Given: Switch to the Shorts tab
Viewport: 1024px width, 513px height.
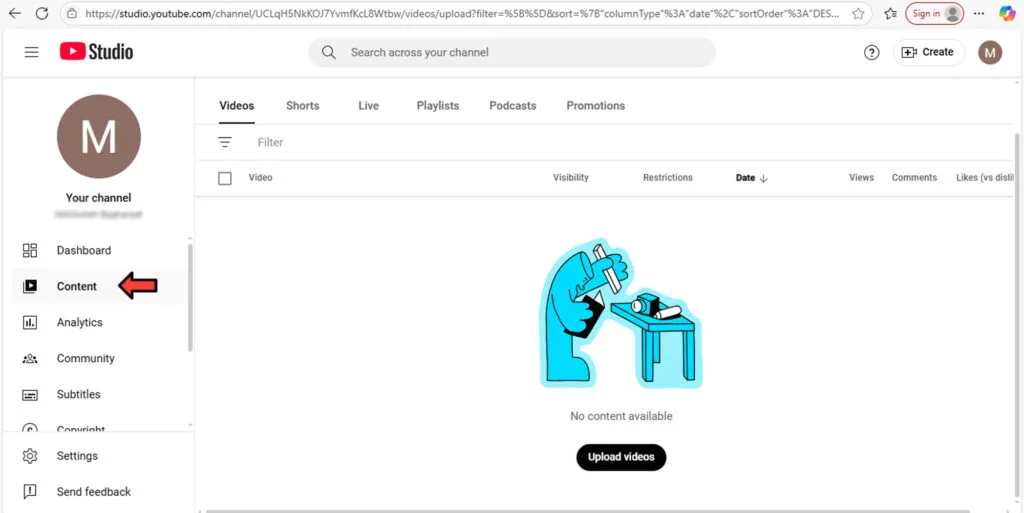Looking at the screenshot, I should tap(302, 105).
